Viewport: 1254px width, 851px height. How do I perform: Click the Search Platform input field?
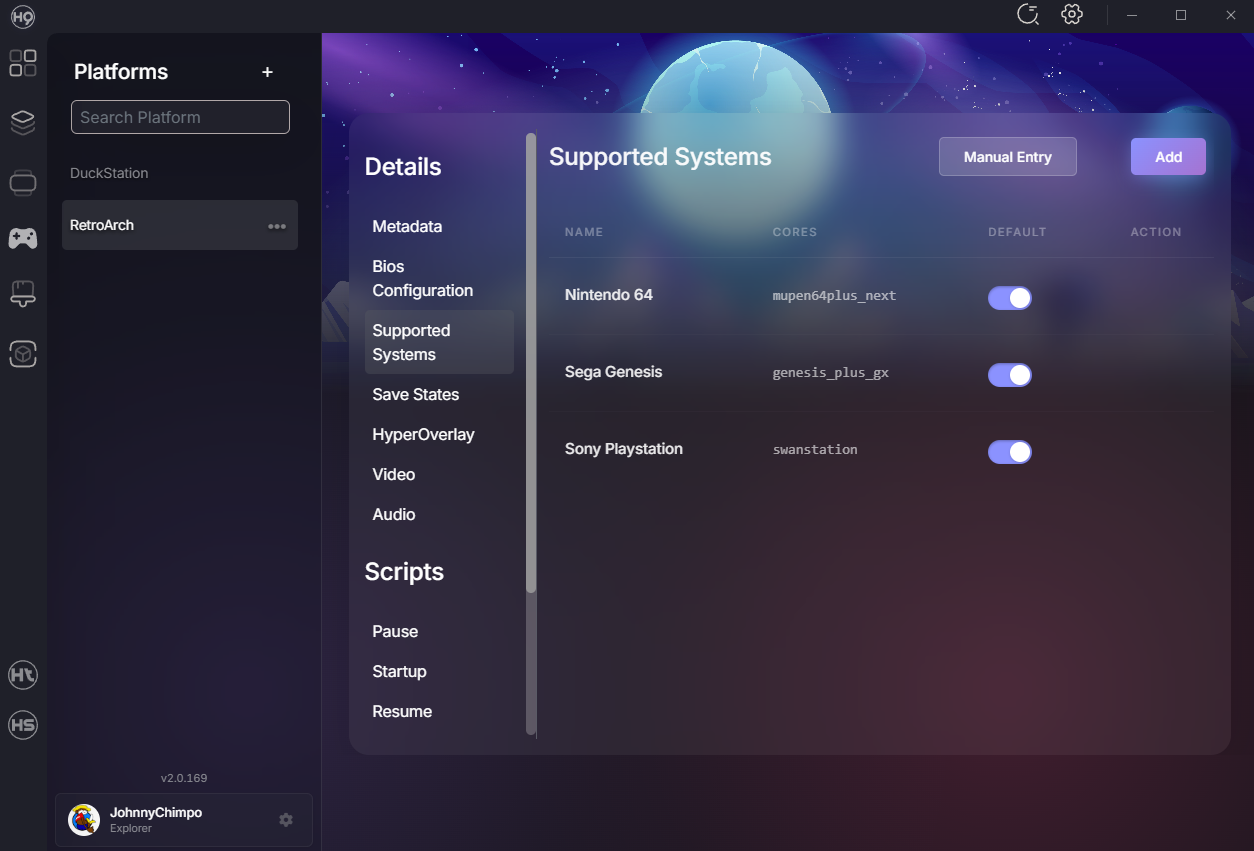click(x=180, y=117)
